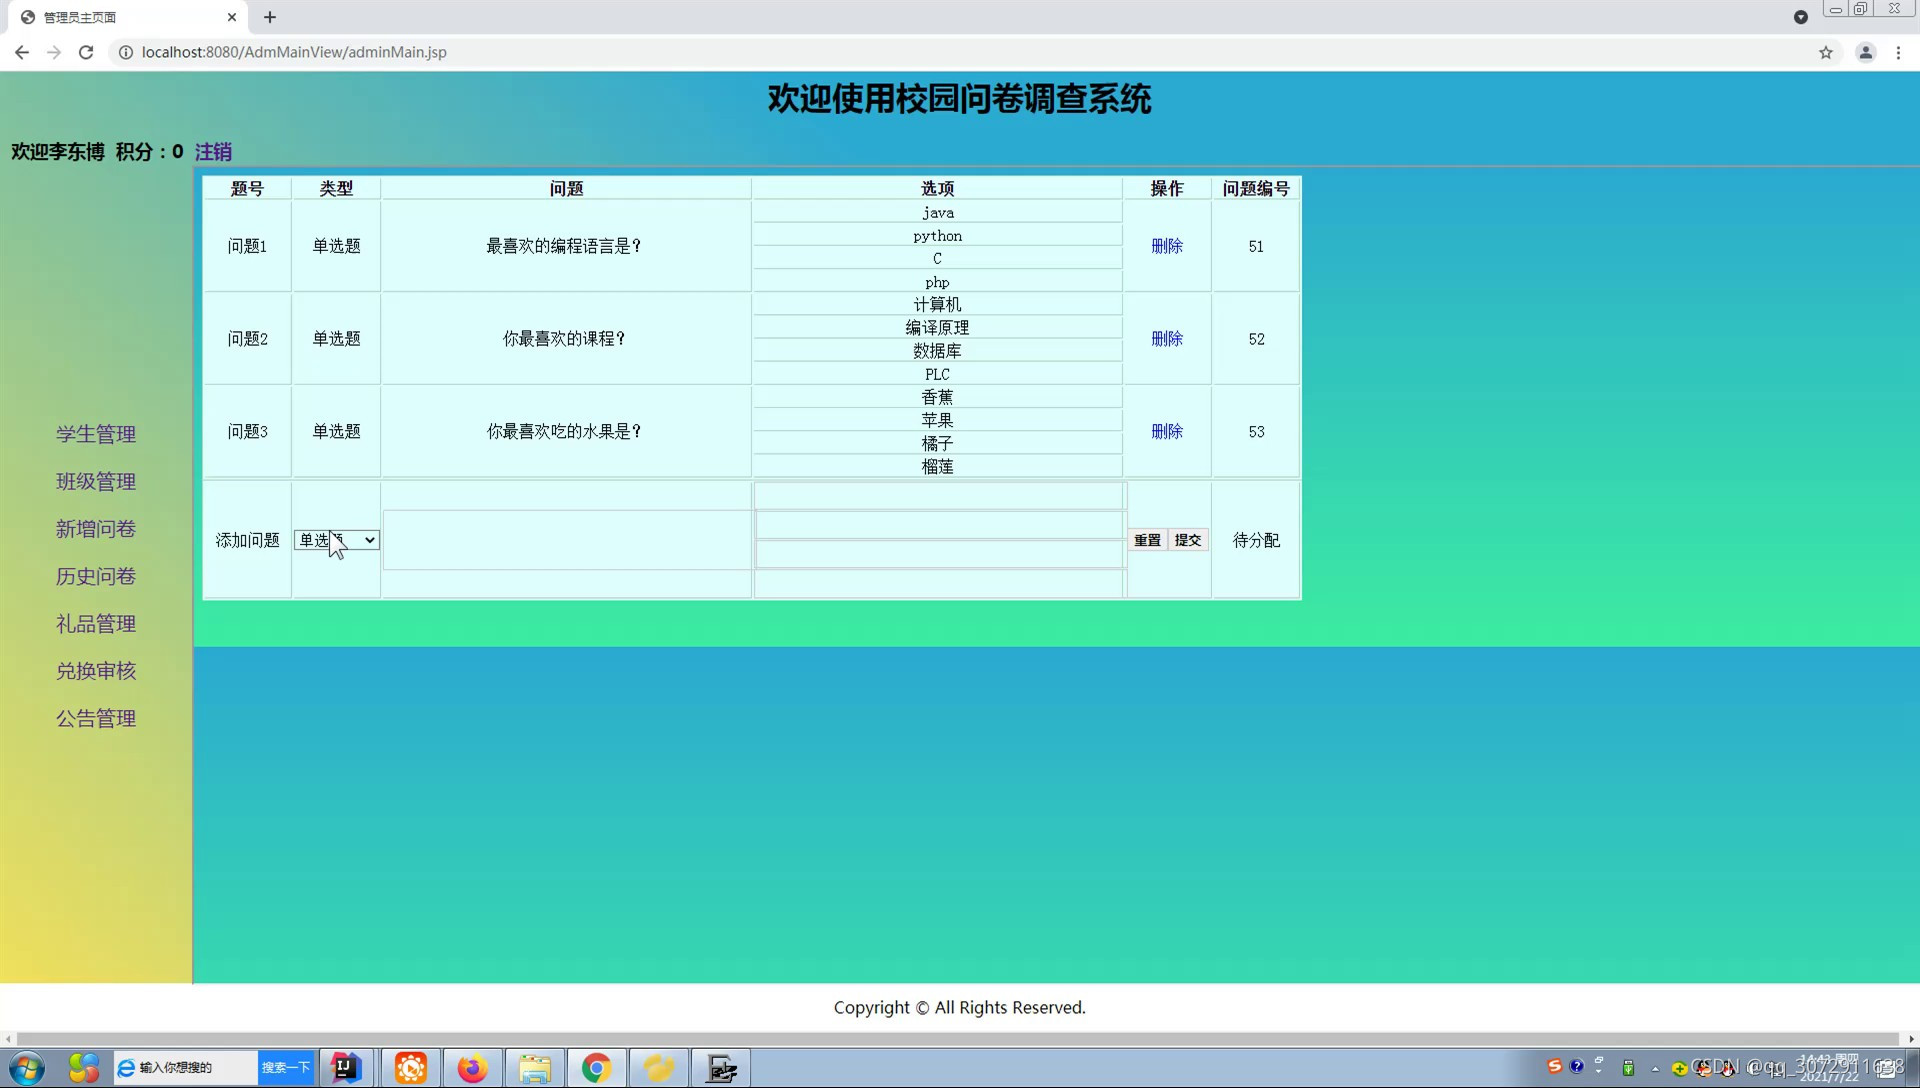Viewport: 1920px width, 1088px height.
Task: Click the first option input field
Action: tap(939, 495)
